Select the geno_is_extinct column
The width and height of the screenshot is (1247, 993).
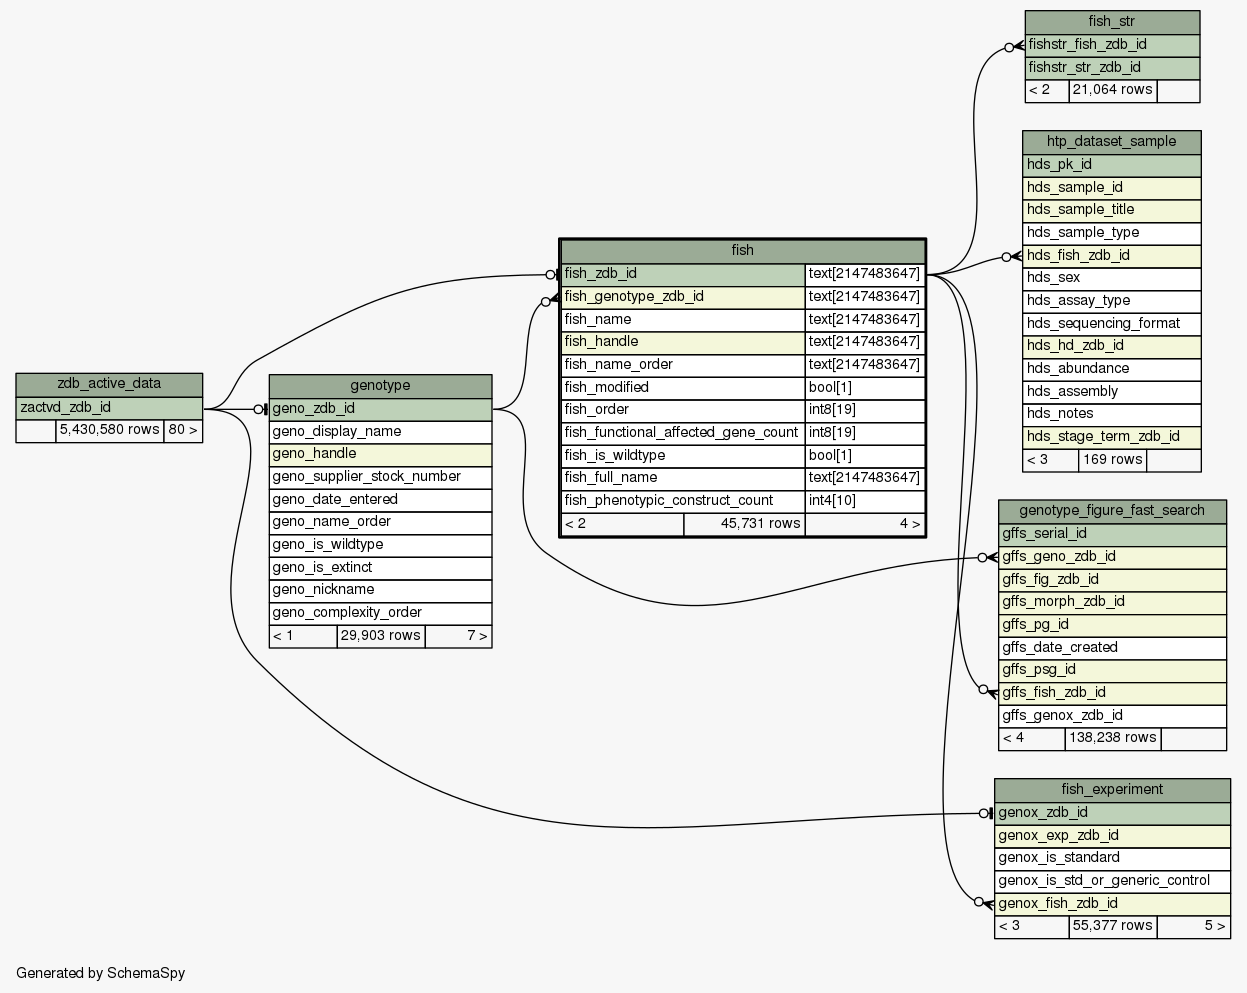(380, 568)
